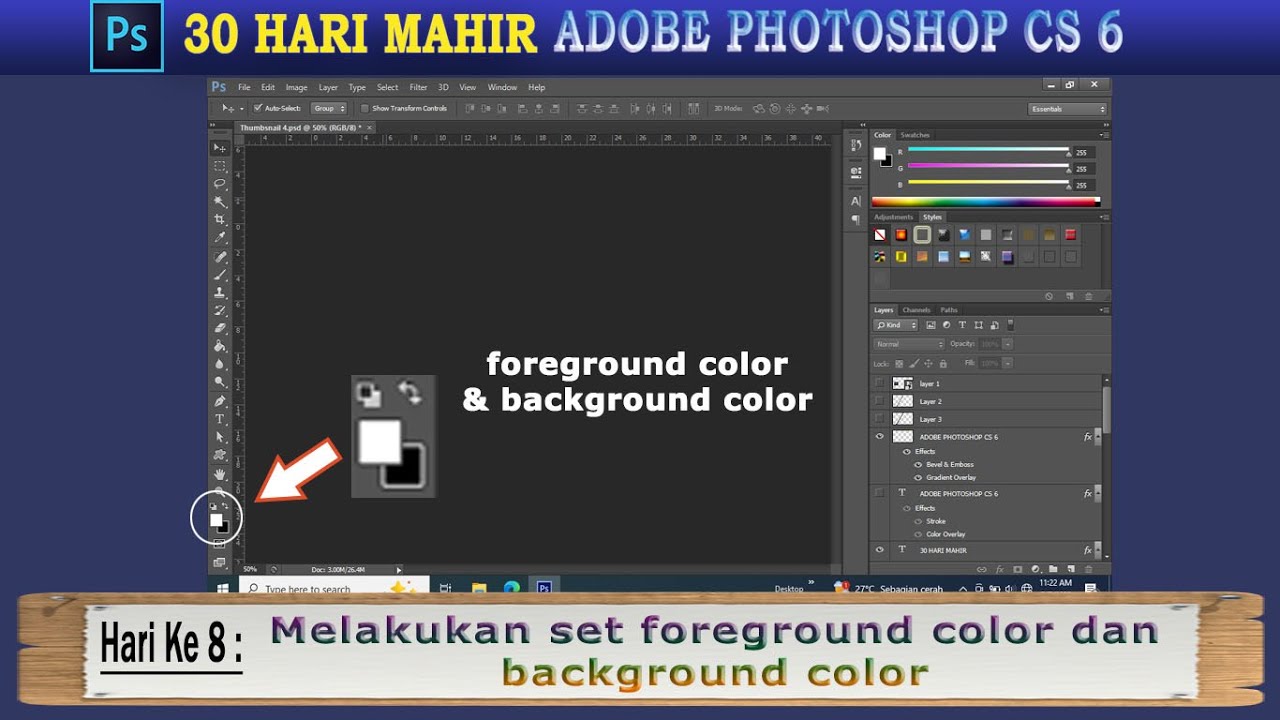Select the Rectangular Marquee tool
Image resolution: width=1280 pixels, height=720 pixels.
(220, 166)
